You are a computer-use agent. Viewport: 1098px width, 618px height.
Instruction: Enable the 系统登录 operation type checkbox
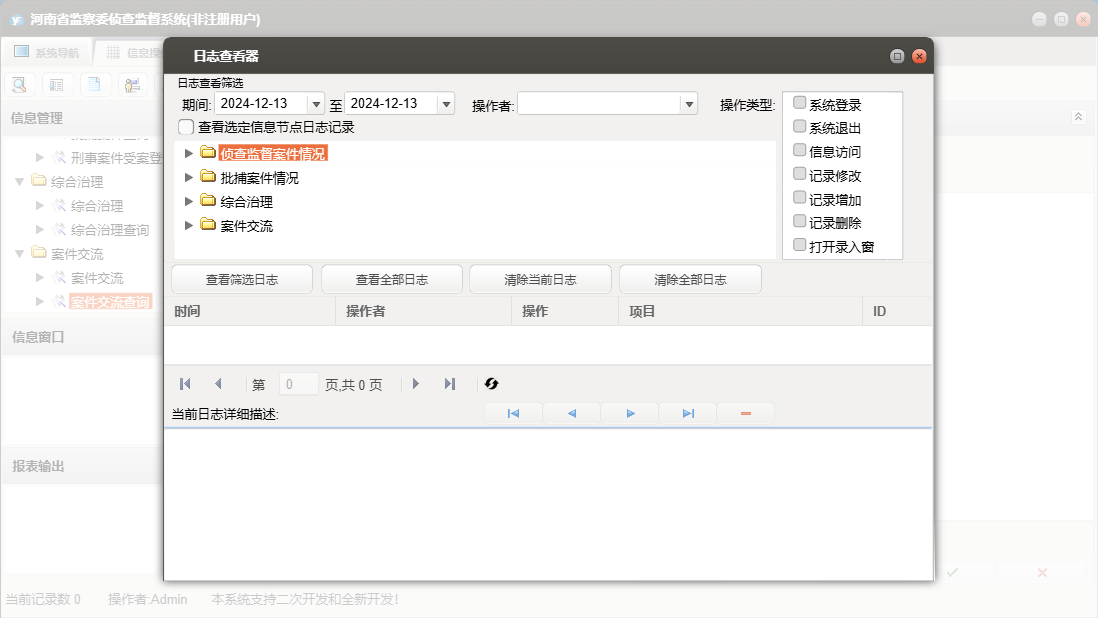799,103
